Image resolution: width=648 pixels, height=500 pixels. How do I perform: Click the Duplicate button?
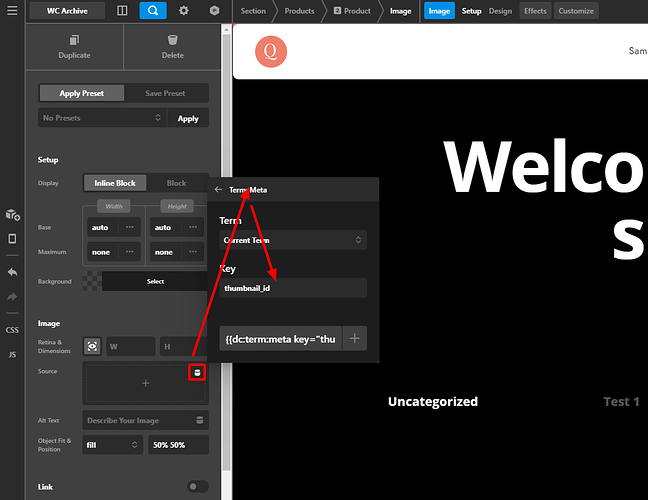point(74,47)
